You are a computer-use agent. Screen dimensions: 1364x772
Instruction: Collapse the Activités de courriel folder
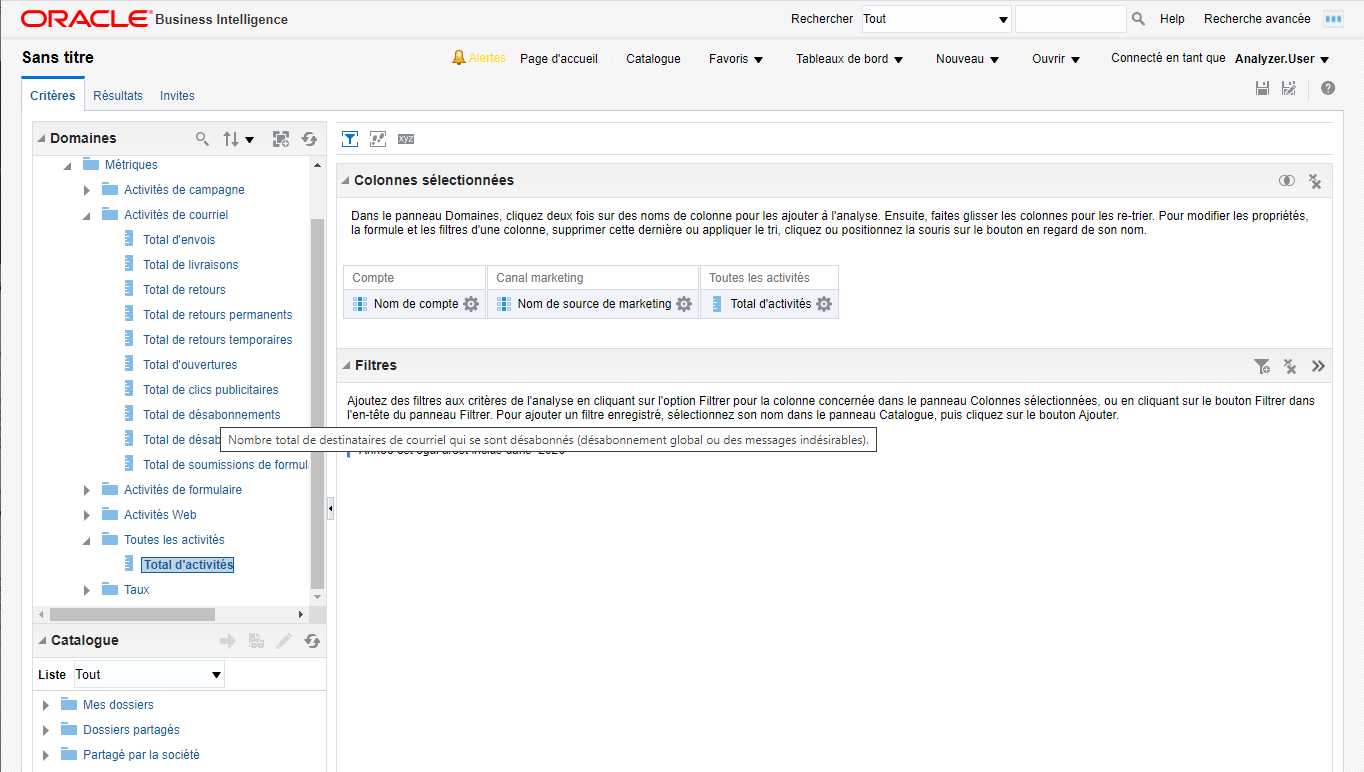tap(87, 215)
